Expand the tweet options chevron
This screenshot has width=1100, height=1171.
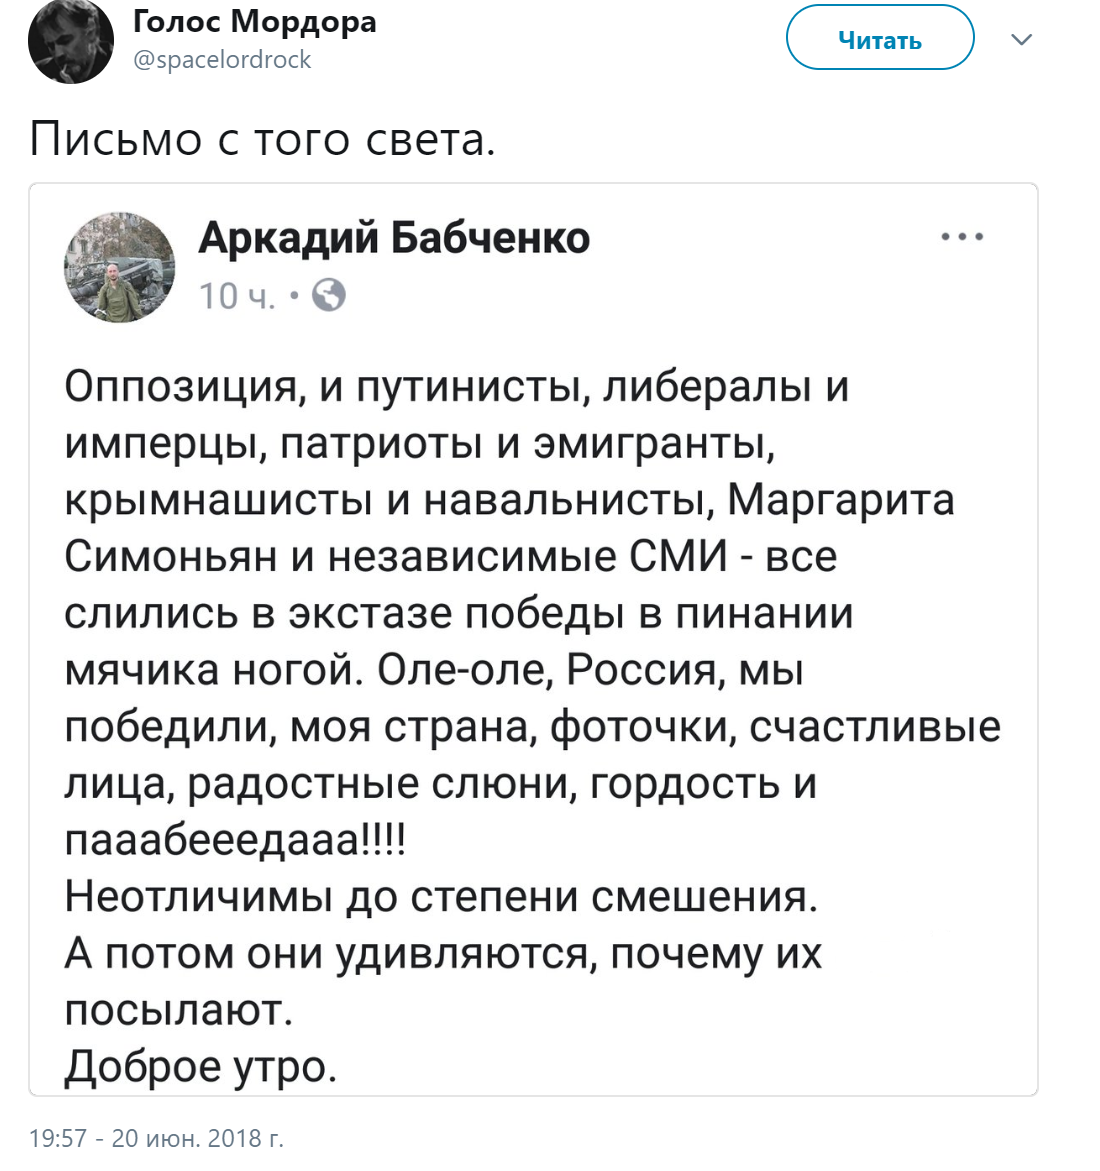pos(1021,40)
